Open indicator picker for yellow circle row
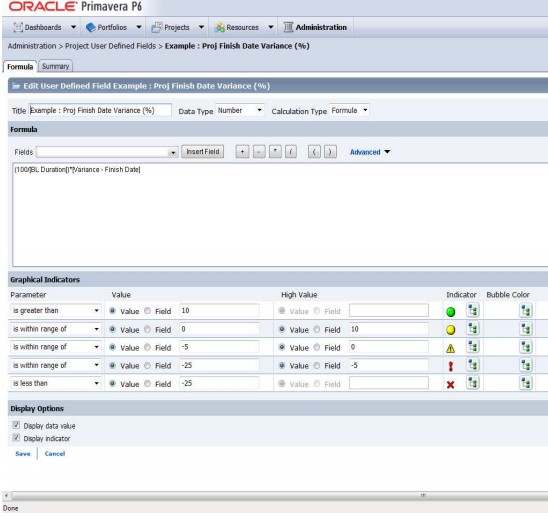 [473, 329]
